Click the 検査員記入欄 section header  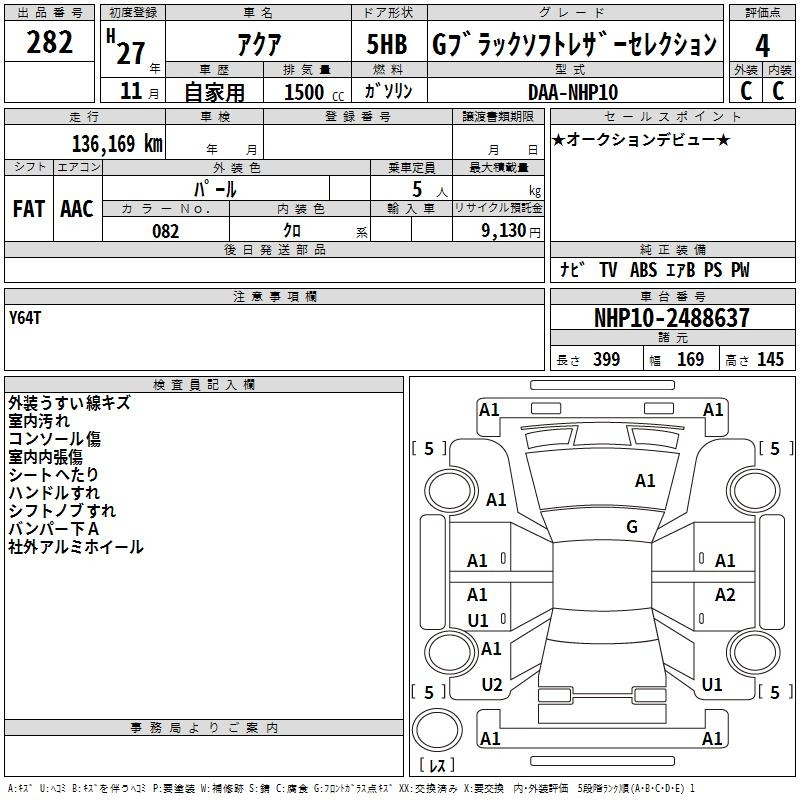click(x=204, y=385)
